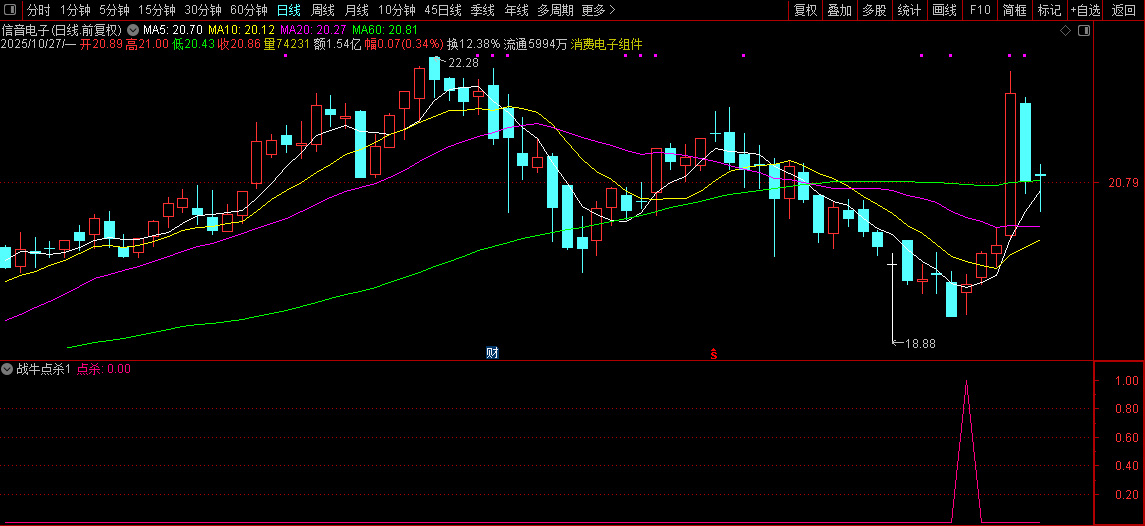The image size is (1145, 526).
Task: Select the 季线 quarterly tab
Action: 483,10
